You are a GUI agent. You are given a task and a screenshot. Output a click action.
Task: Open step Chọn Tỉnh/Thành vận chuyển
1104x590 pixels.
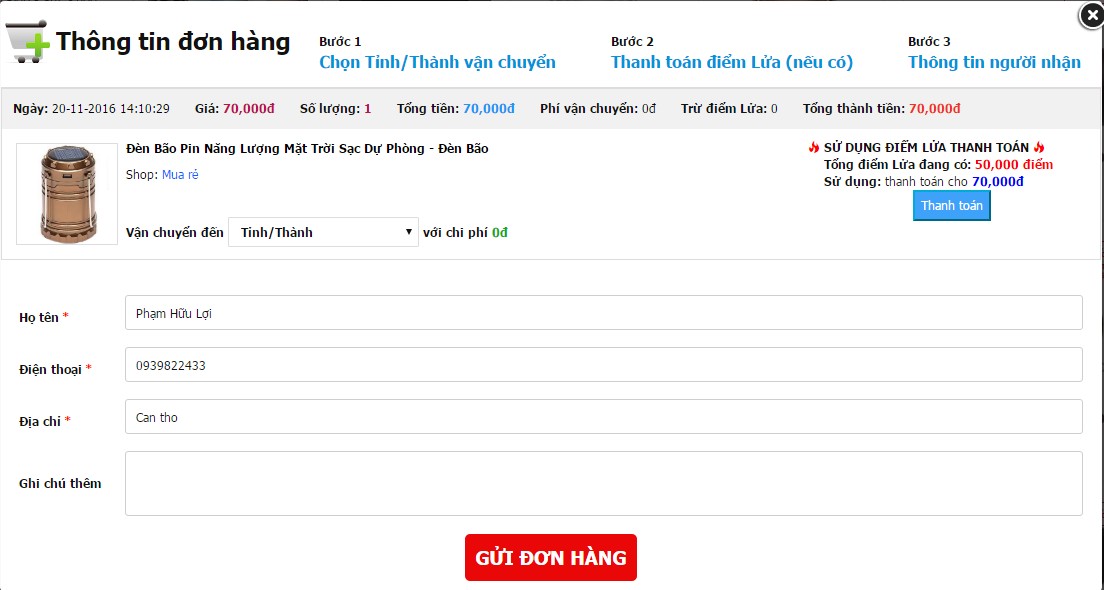(x=437, y=62)
